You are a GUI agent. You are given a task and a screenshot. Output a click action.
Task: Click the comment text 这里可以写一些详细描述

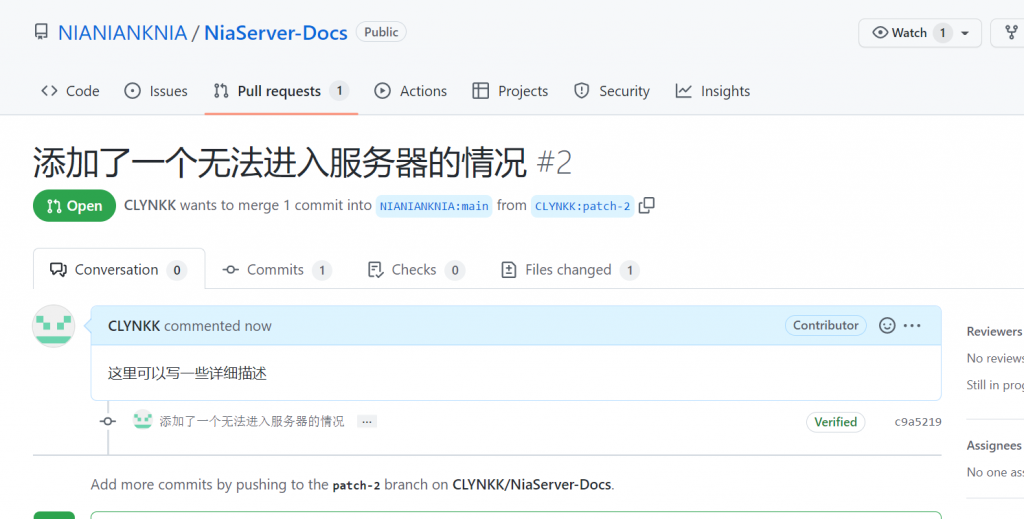(187, 373)
